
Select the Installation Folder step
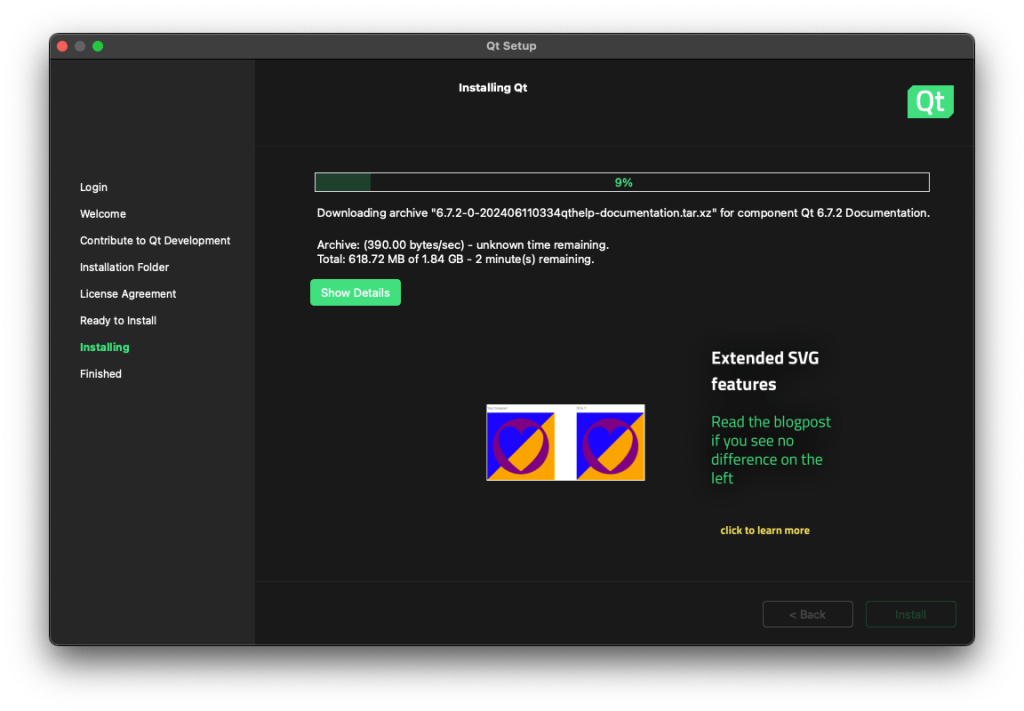point(124,267)
